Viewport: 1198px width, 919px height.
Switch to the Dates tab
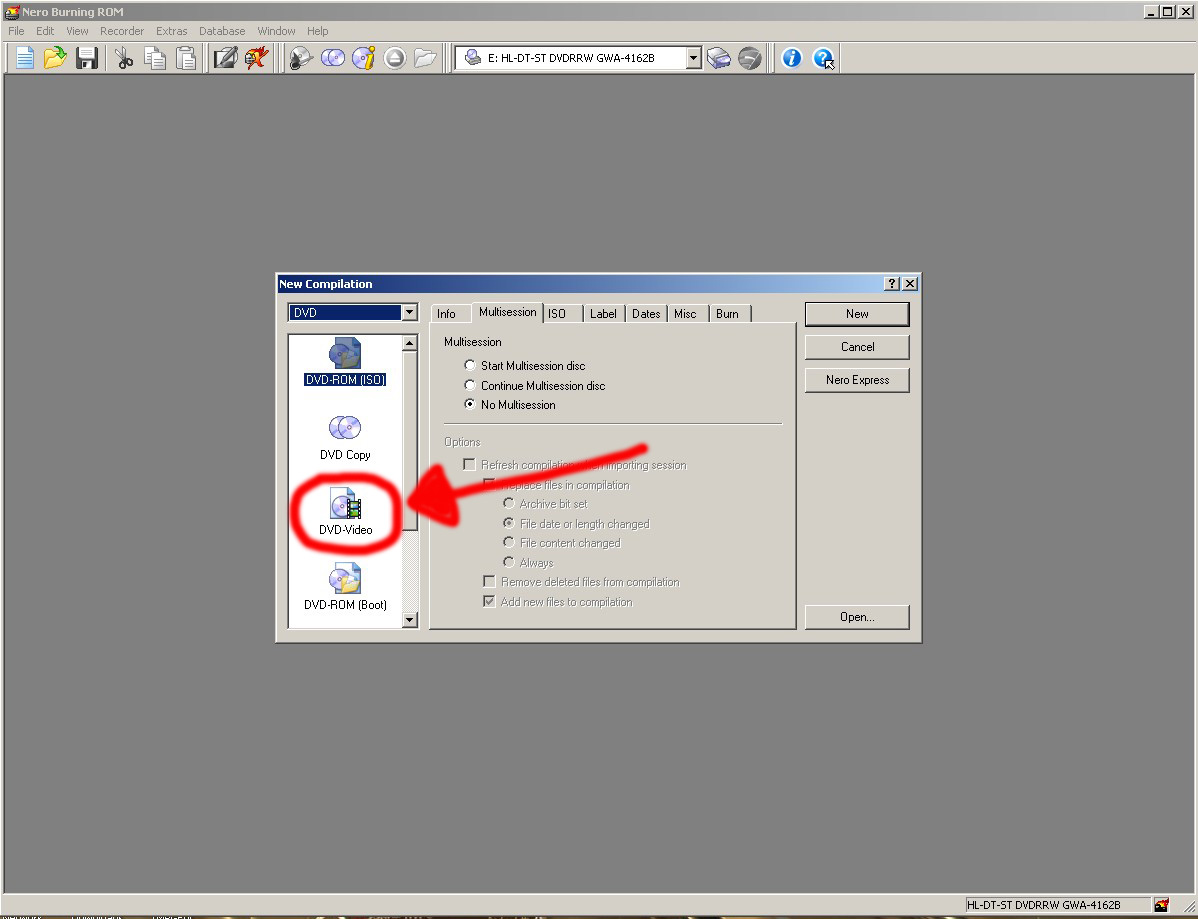click(x=646, y=314)
